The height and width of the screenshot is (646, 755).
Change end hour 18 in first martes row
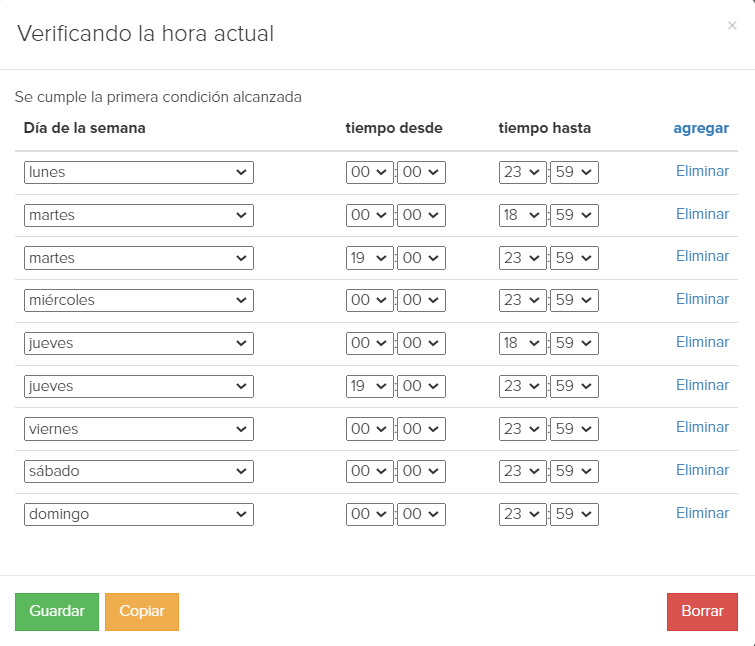click(x=522, y=215)
